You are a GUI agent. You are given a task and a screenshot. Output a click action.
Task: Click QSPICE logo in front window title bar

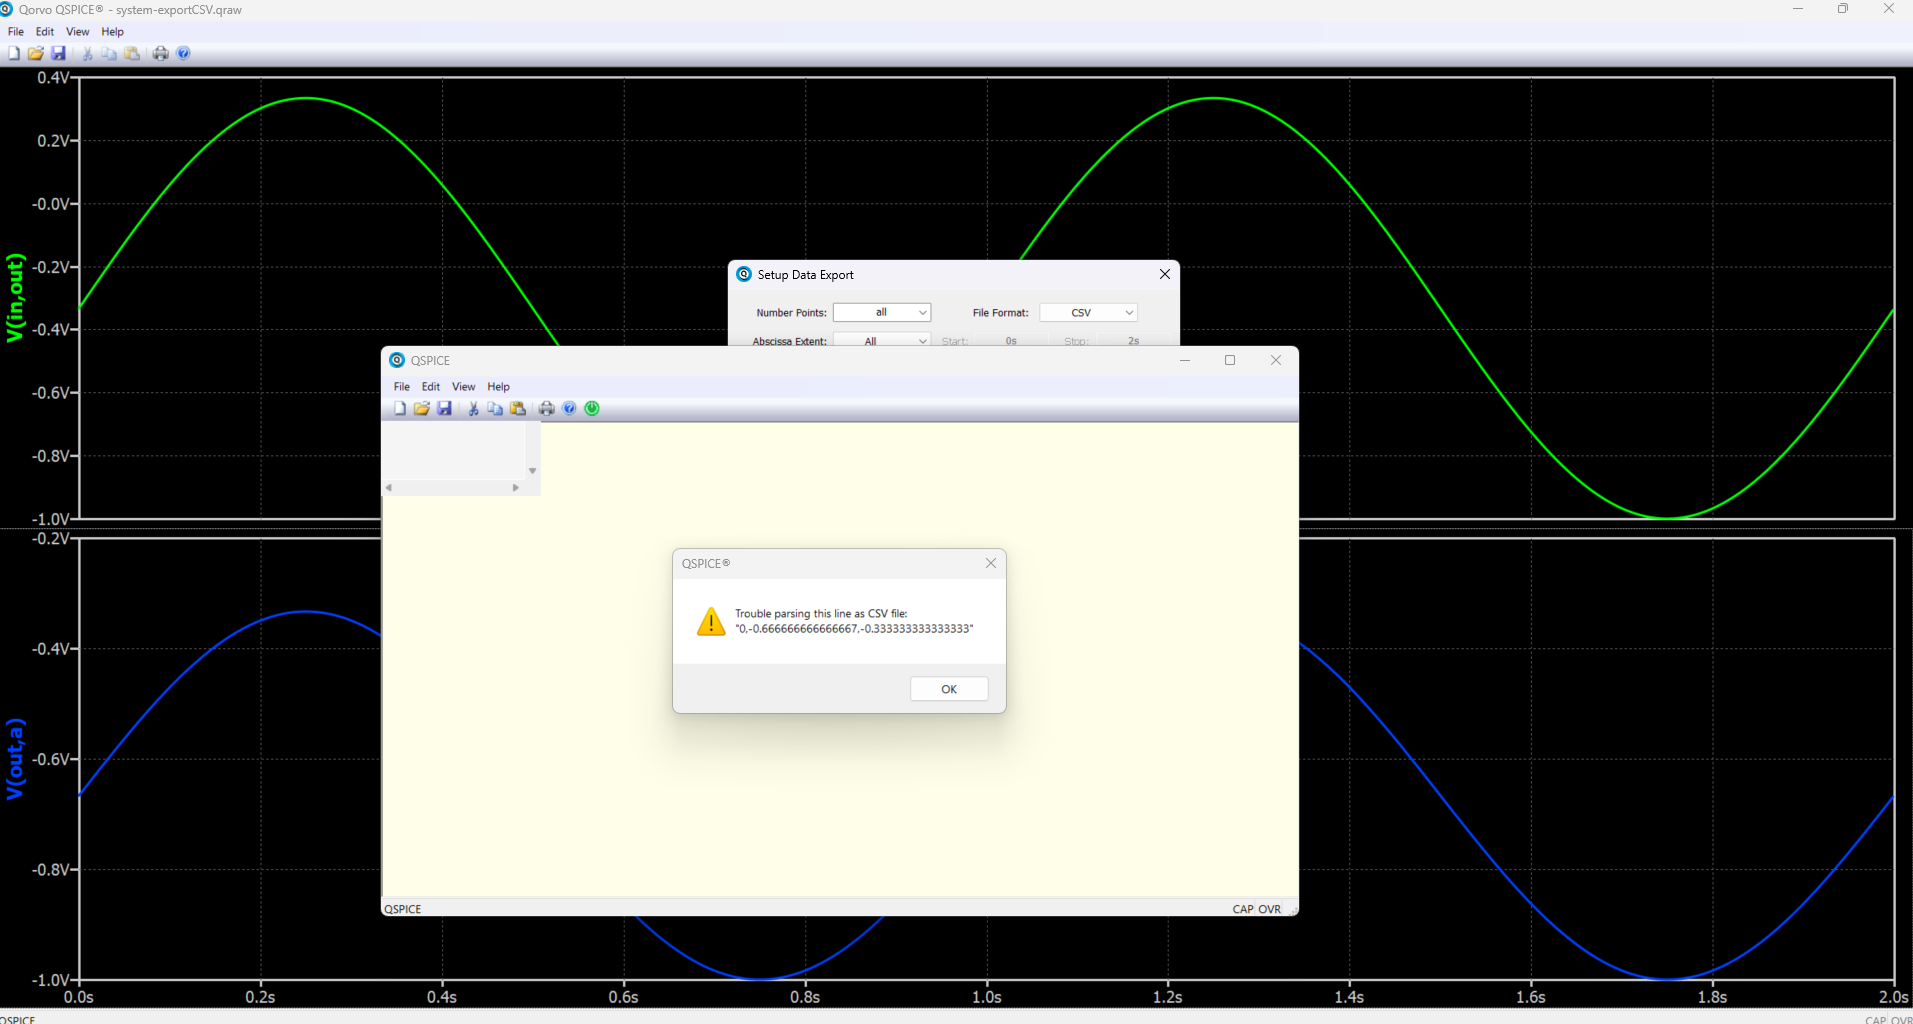(x=397, y=360)
